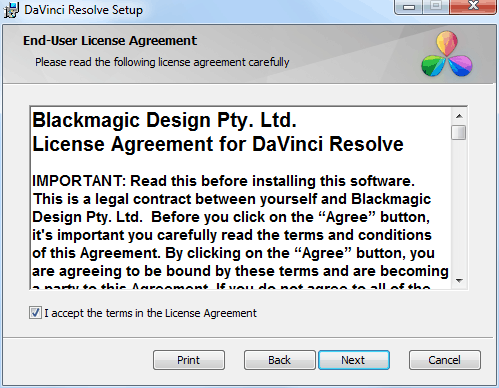Screen dimensions: 499x388
Task: Click the 'End-User License Agreement' title
Action: [110, 41]
